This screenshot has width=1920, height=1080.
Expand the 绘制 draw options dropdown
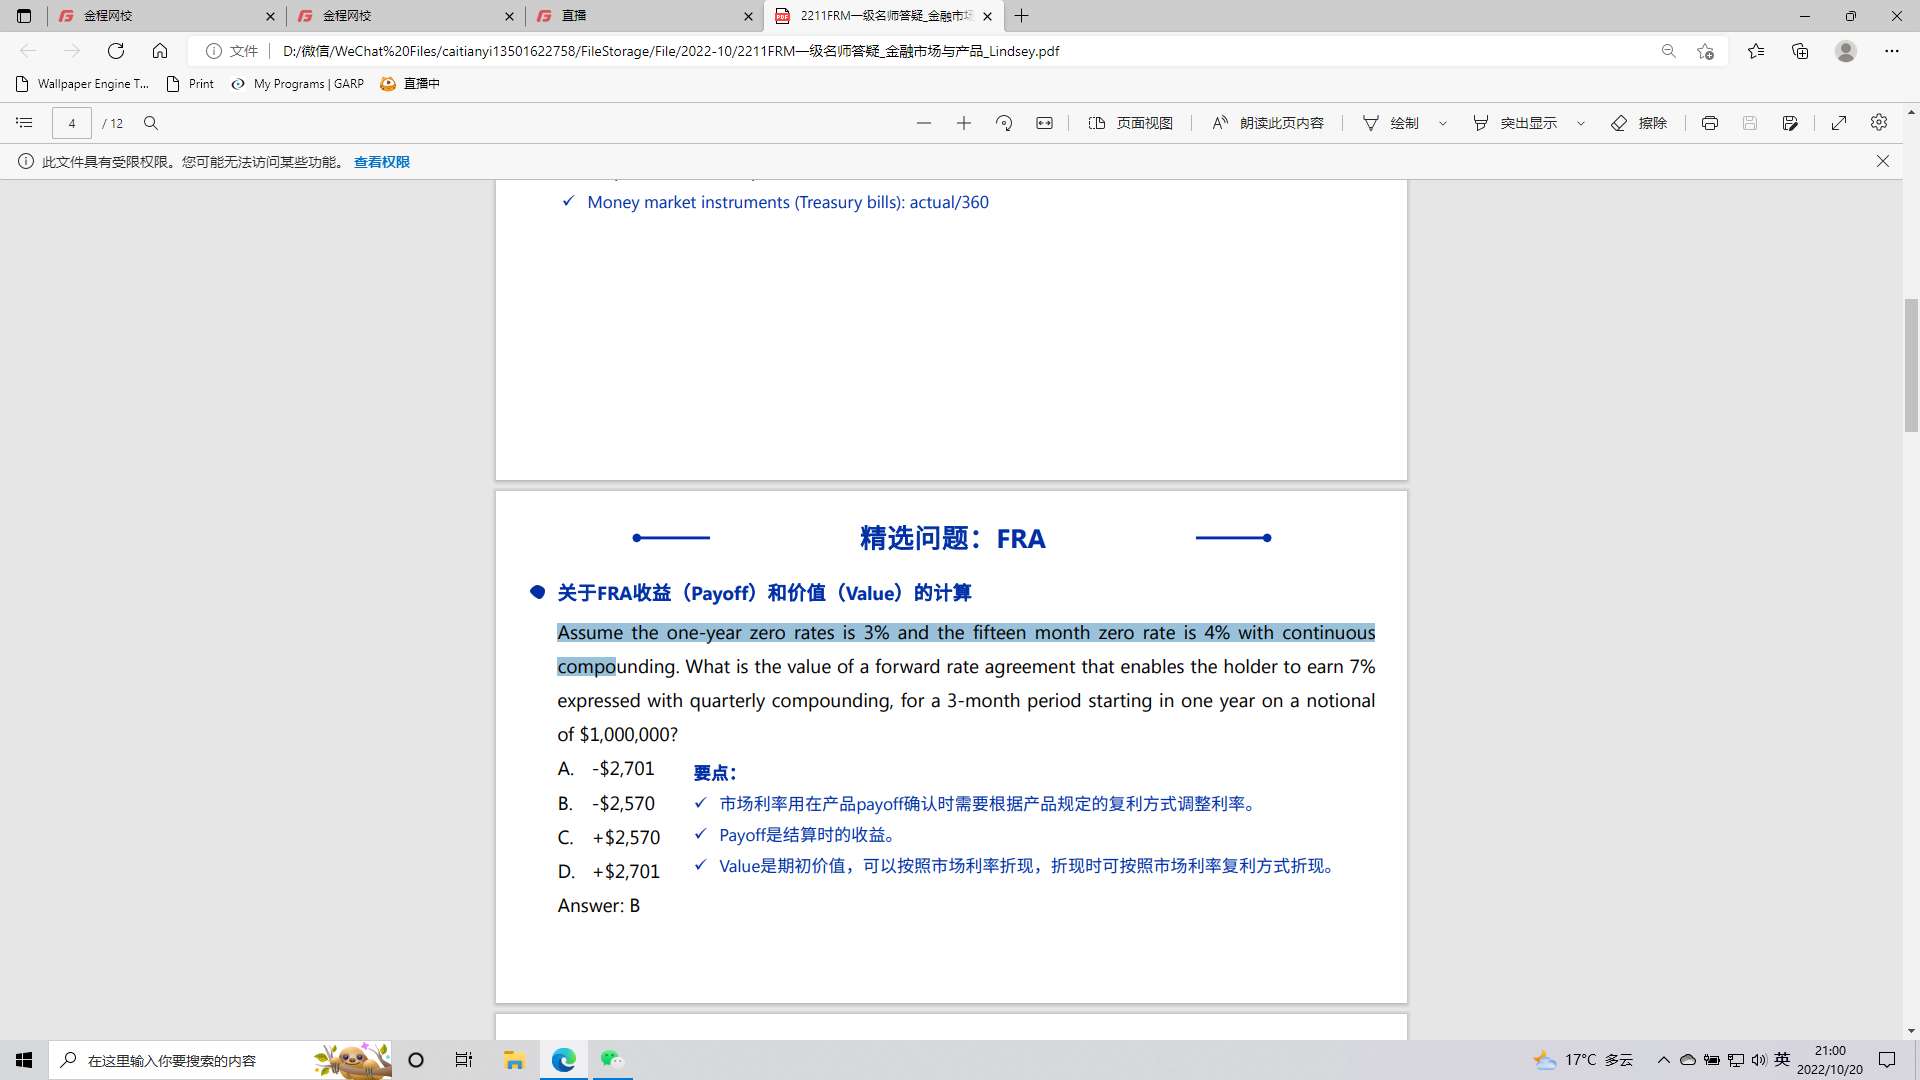tap(1442, 123)
